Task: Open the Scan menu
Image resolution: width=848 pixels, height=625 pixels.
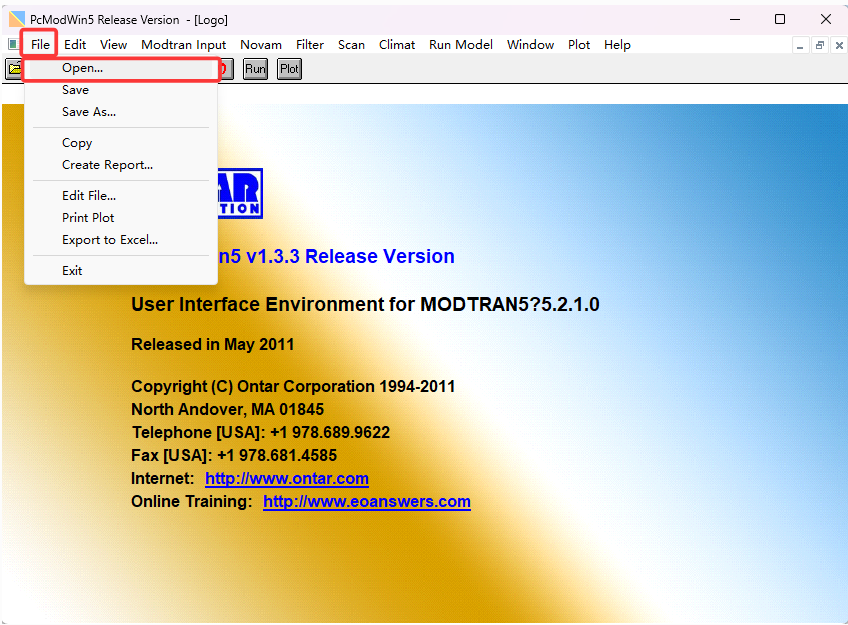Action: point(351,45)
